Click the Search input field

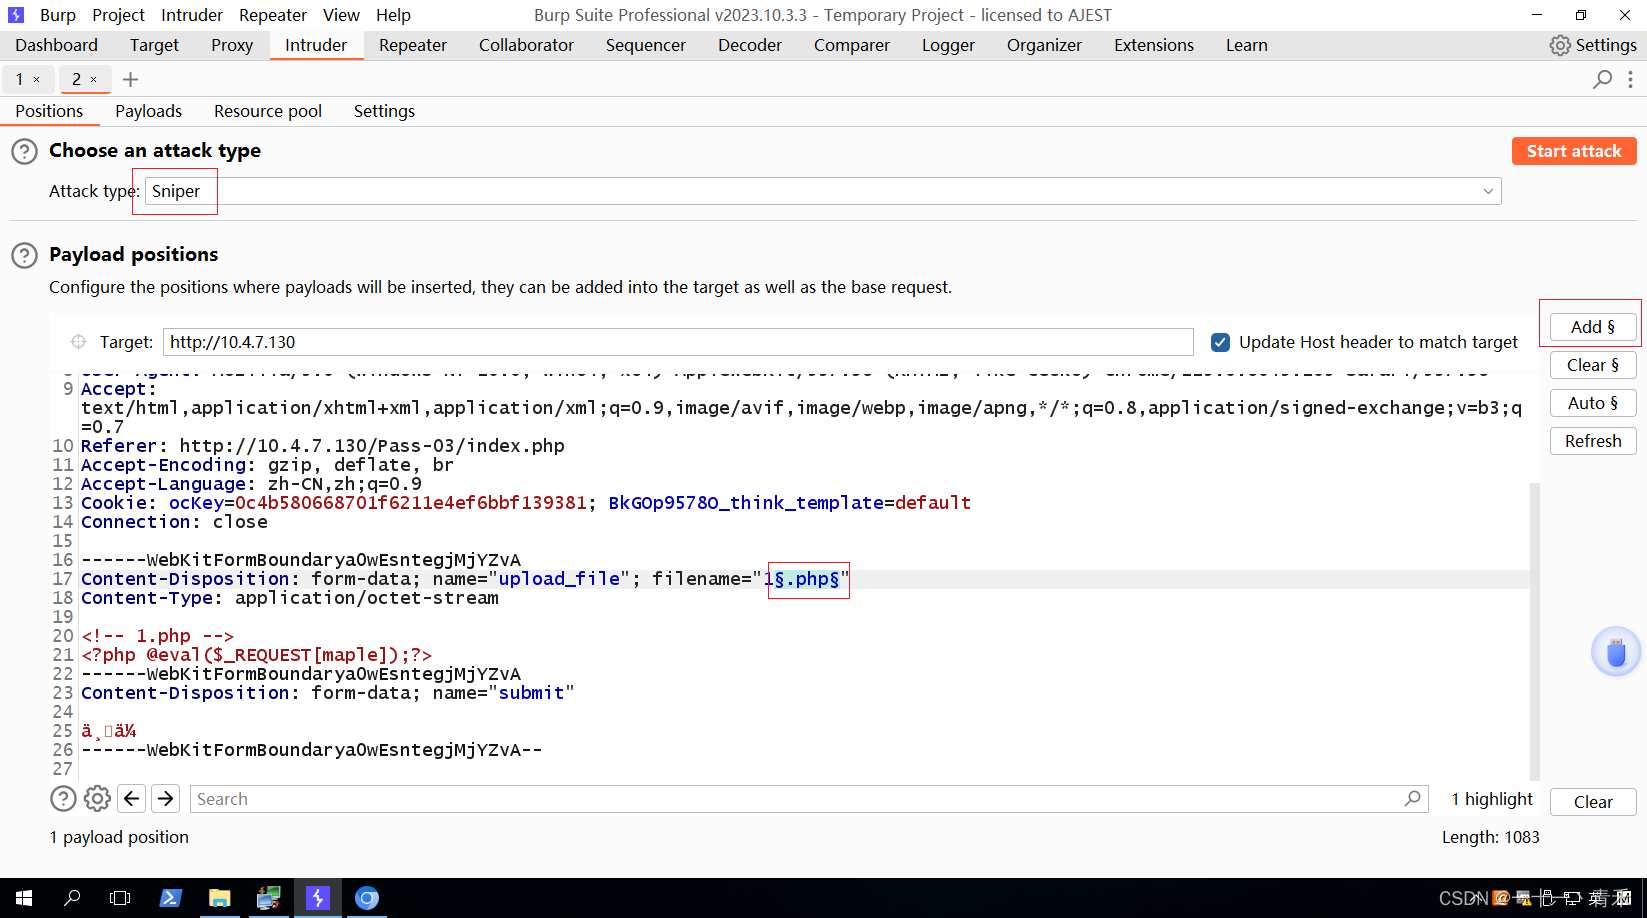point(808,798)
